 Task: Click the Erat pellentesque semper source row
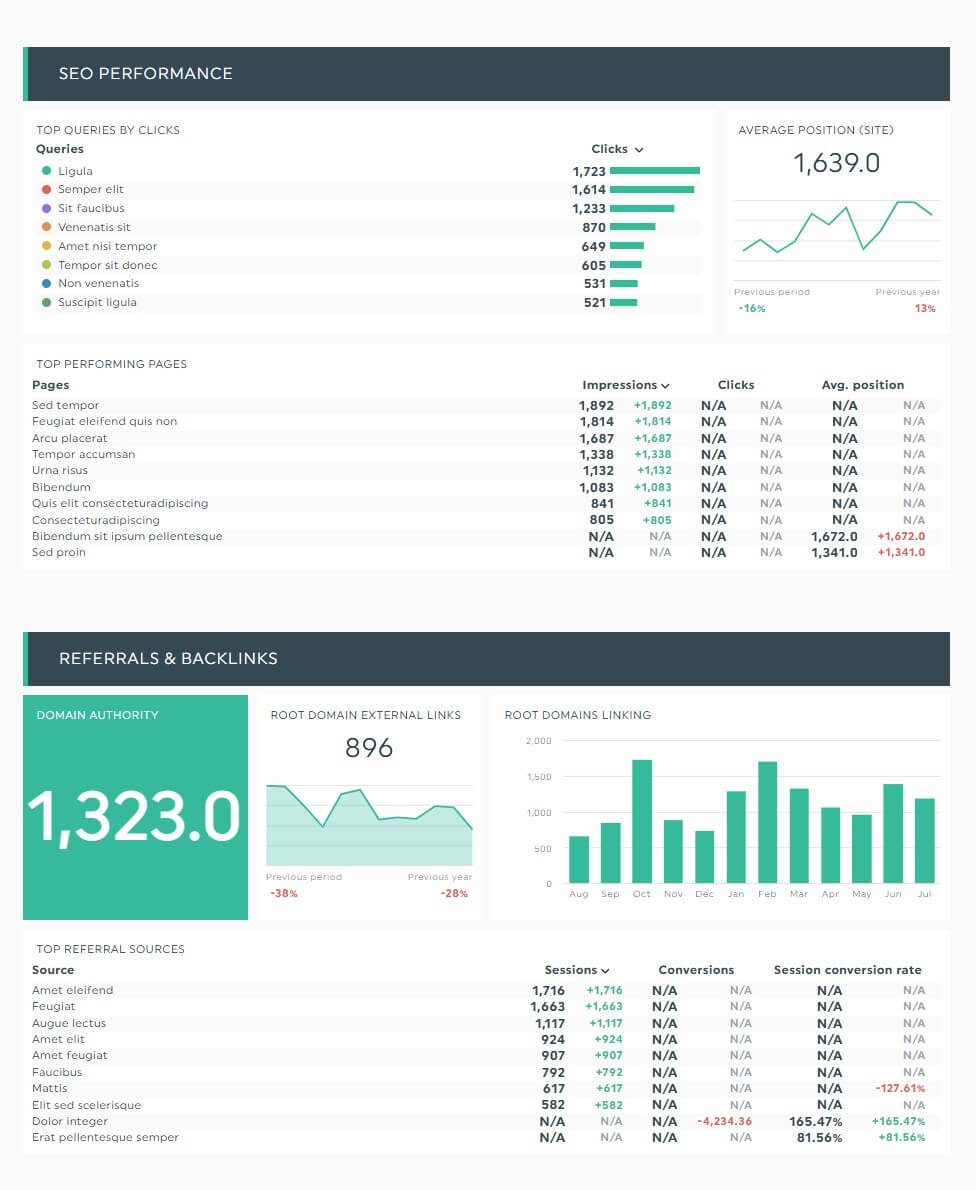tap(486, 1138)
